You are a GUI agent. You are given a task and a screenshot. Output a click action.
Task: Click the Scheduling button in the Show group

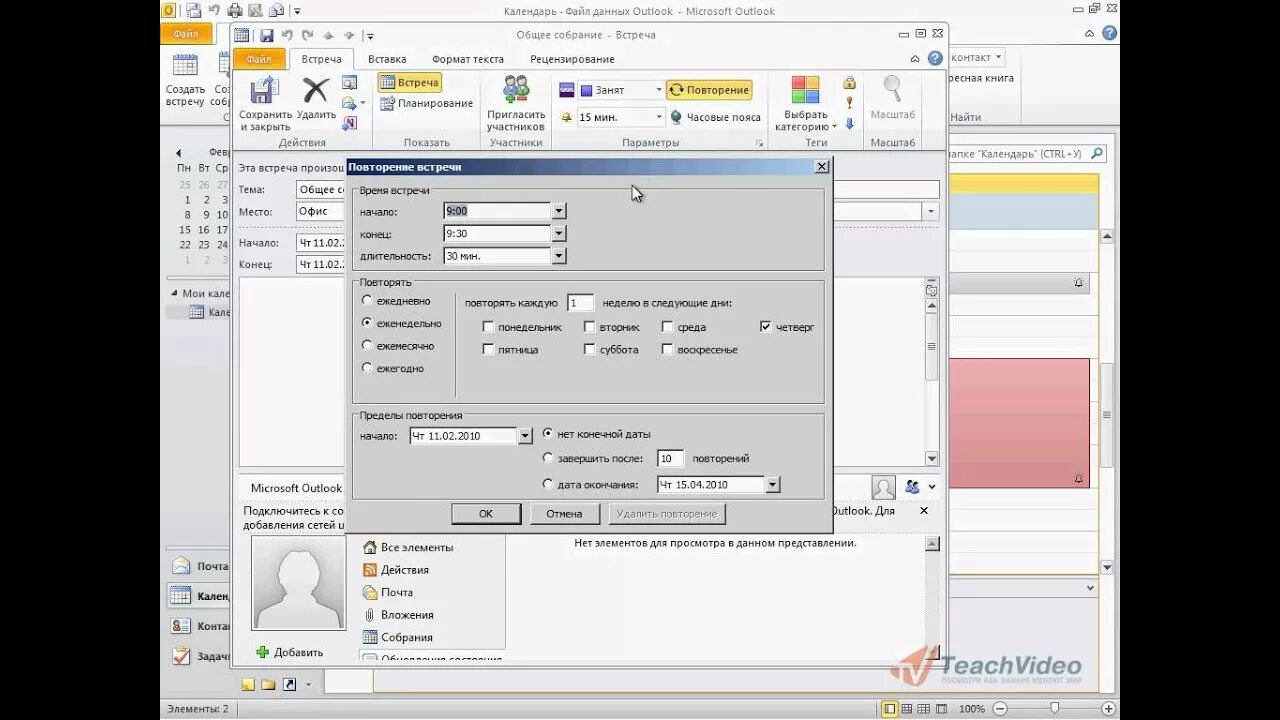(x=426, y=103)
